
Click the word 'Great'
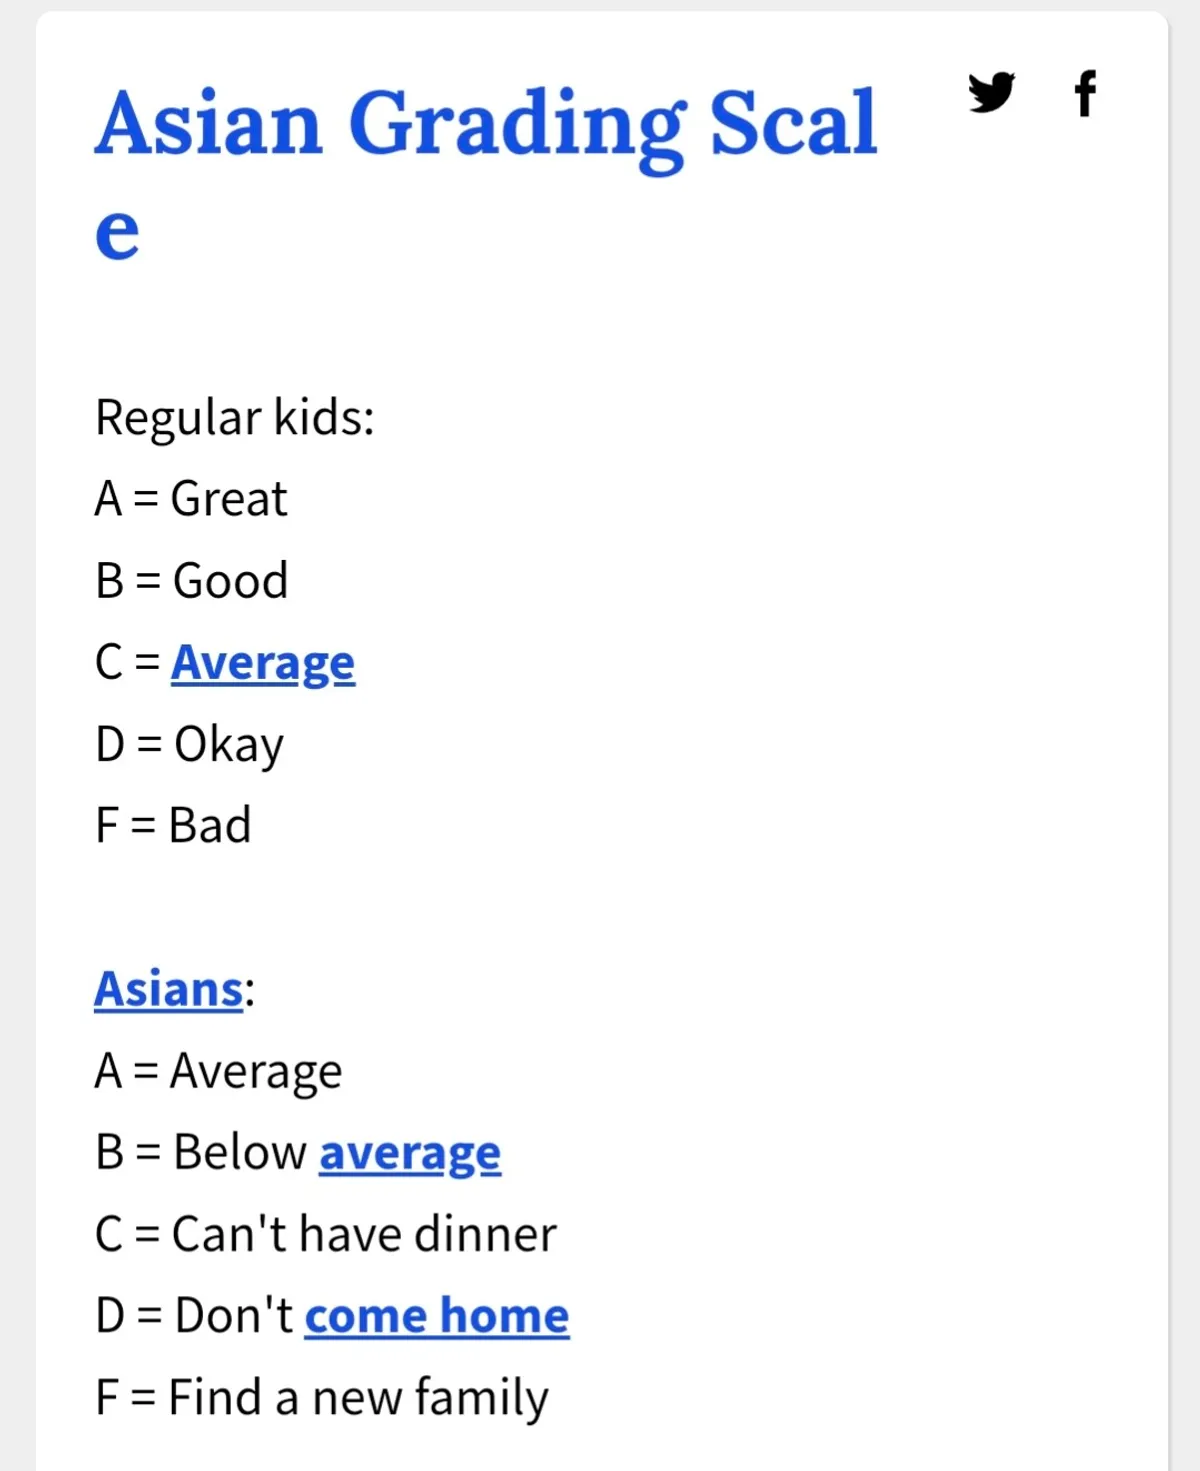tap(229, 499)
